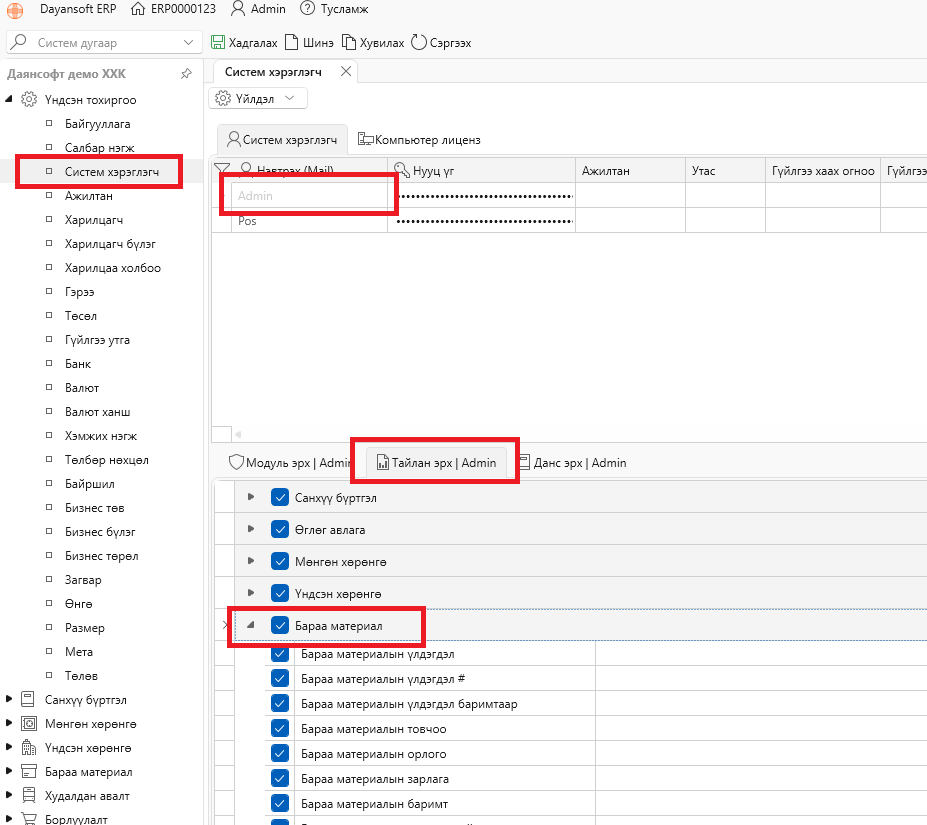Pin the Даянсофт демо ХХК panel
The height and width of the screenshot is (825, 927).
click(x=186, y=74)
